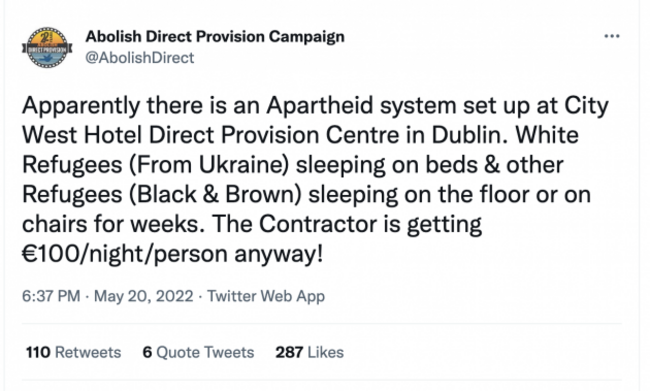Viewport: 650px width, 391px height.
Task: Click the 'Refugees (From Ukraine)' text line
Action: (x=293, y=165)
